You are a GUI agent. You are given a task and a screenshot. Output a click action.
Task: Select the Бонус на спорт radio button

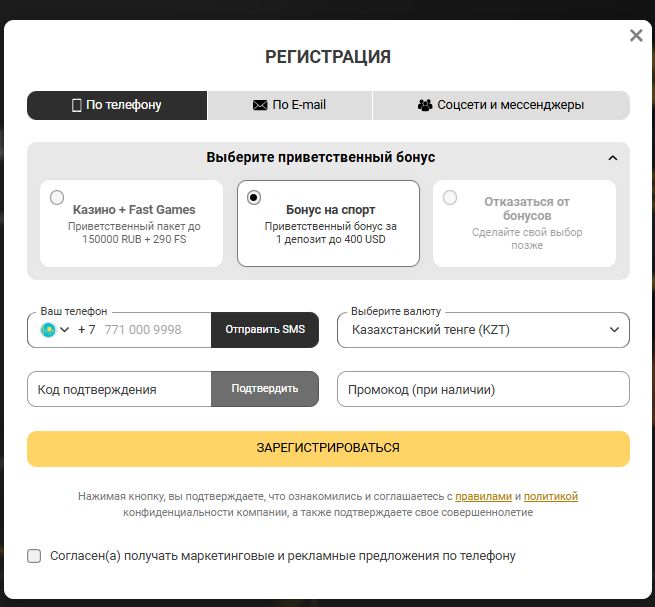(x=254, y=197)
